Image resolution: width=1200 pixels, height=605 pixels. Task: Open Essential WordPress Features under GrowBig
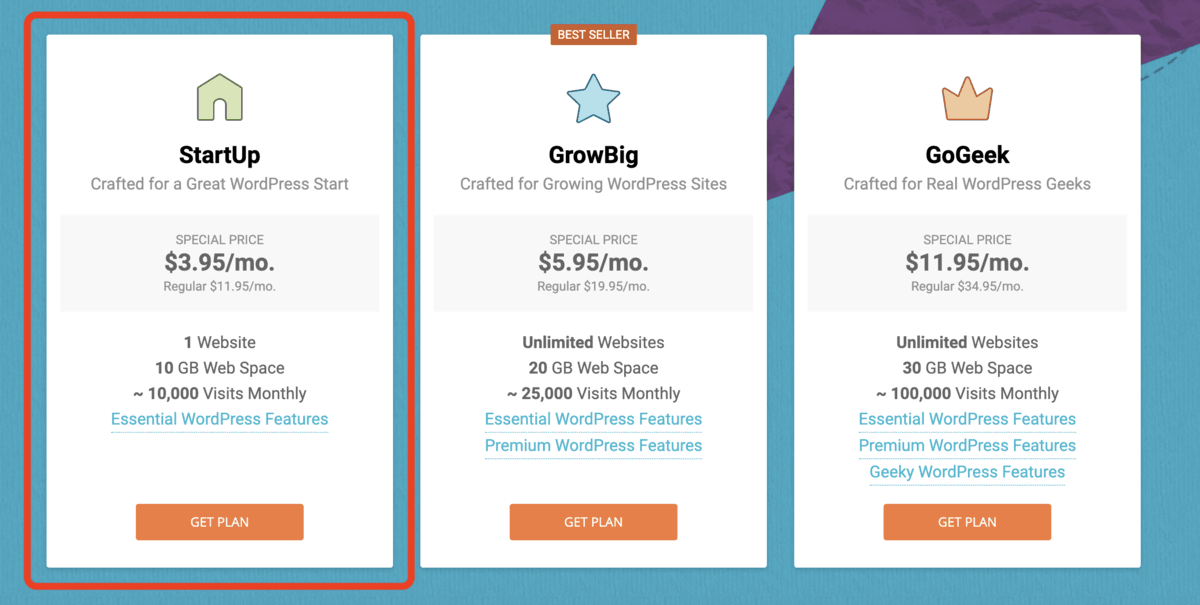point(593,419)
